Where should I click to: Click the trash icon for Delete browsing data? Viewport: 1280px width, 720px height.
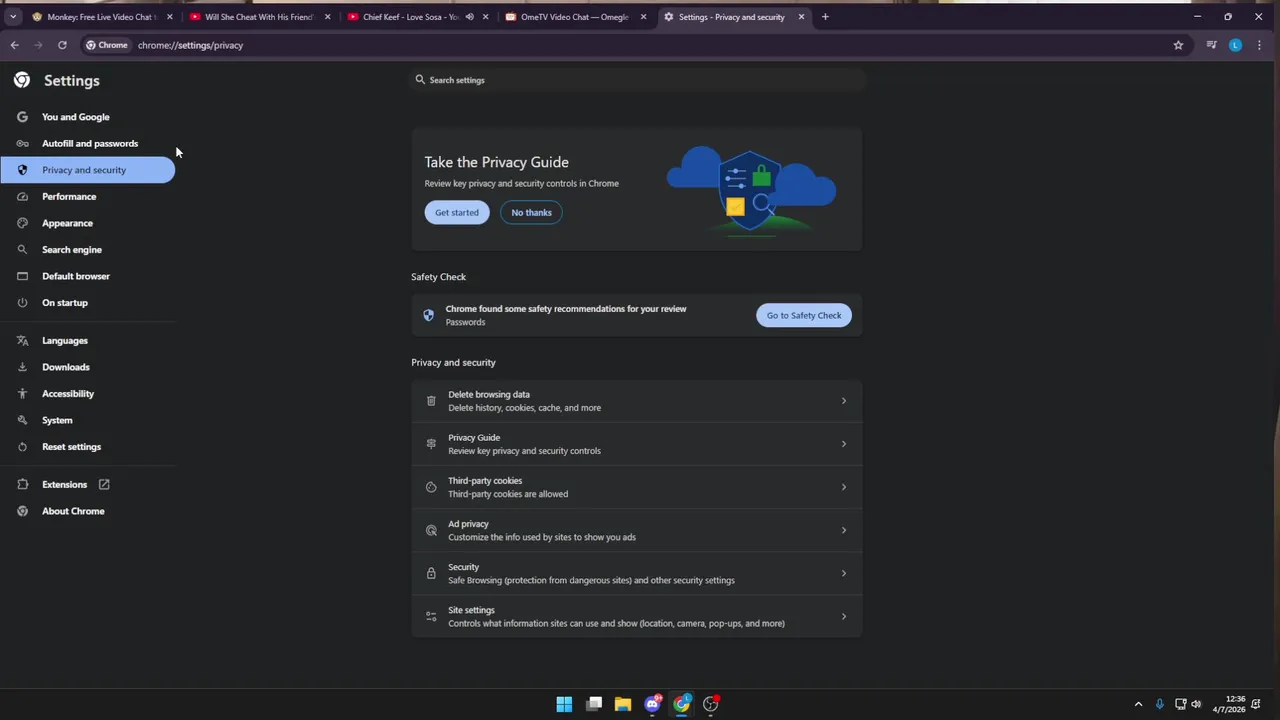(x=431, y=401)
